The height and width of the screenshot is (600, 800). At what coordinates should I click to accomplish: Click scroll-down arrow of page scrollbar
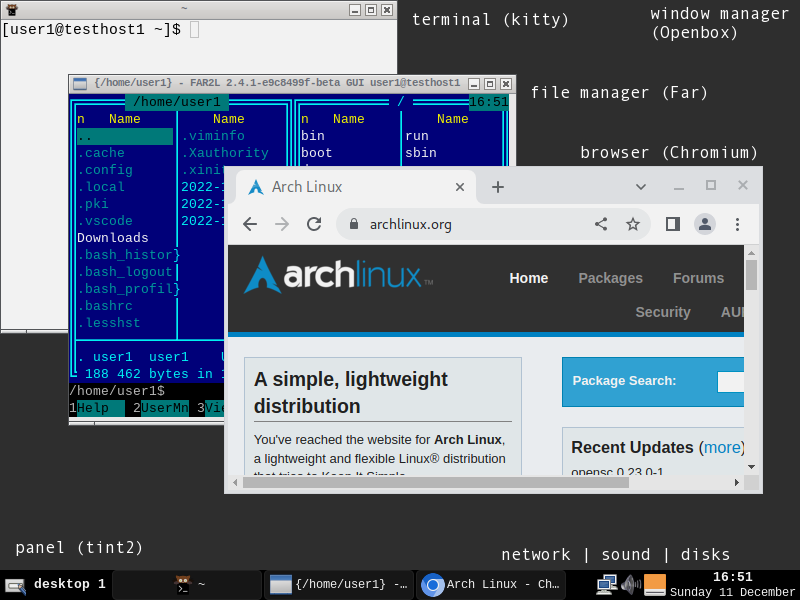click(x=751, y=467)
